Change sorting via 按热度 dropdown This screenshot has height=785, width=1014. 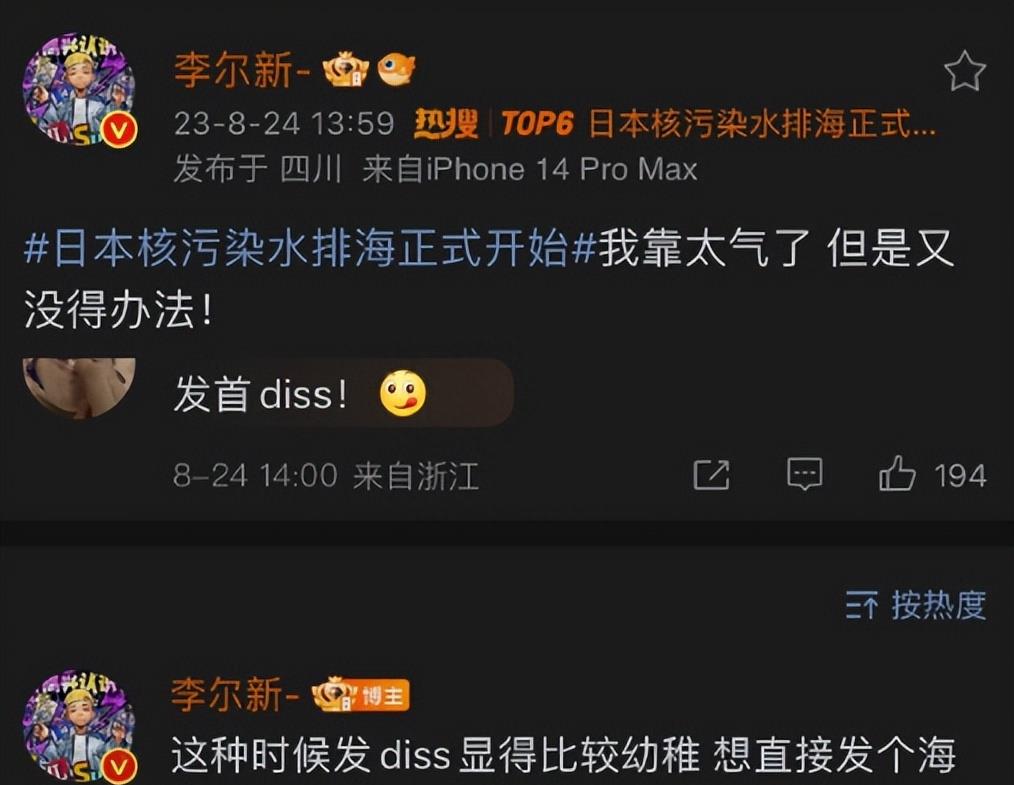click(916, 605)
